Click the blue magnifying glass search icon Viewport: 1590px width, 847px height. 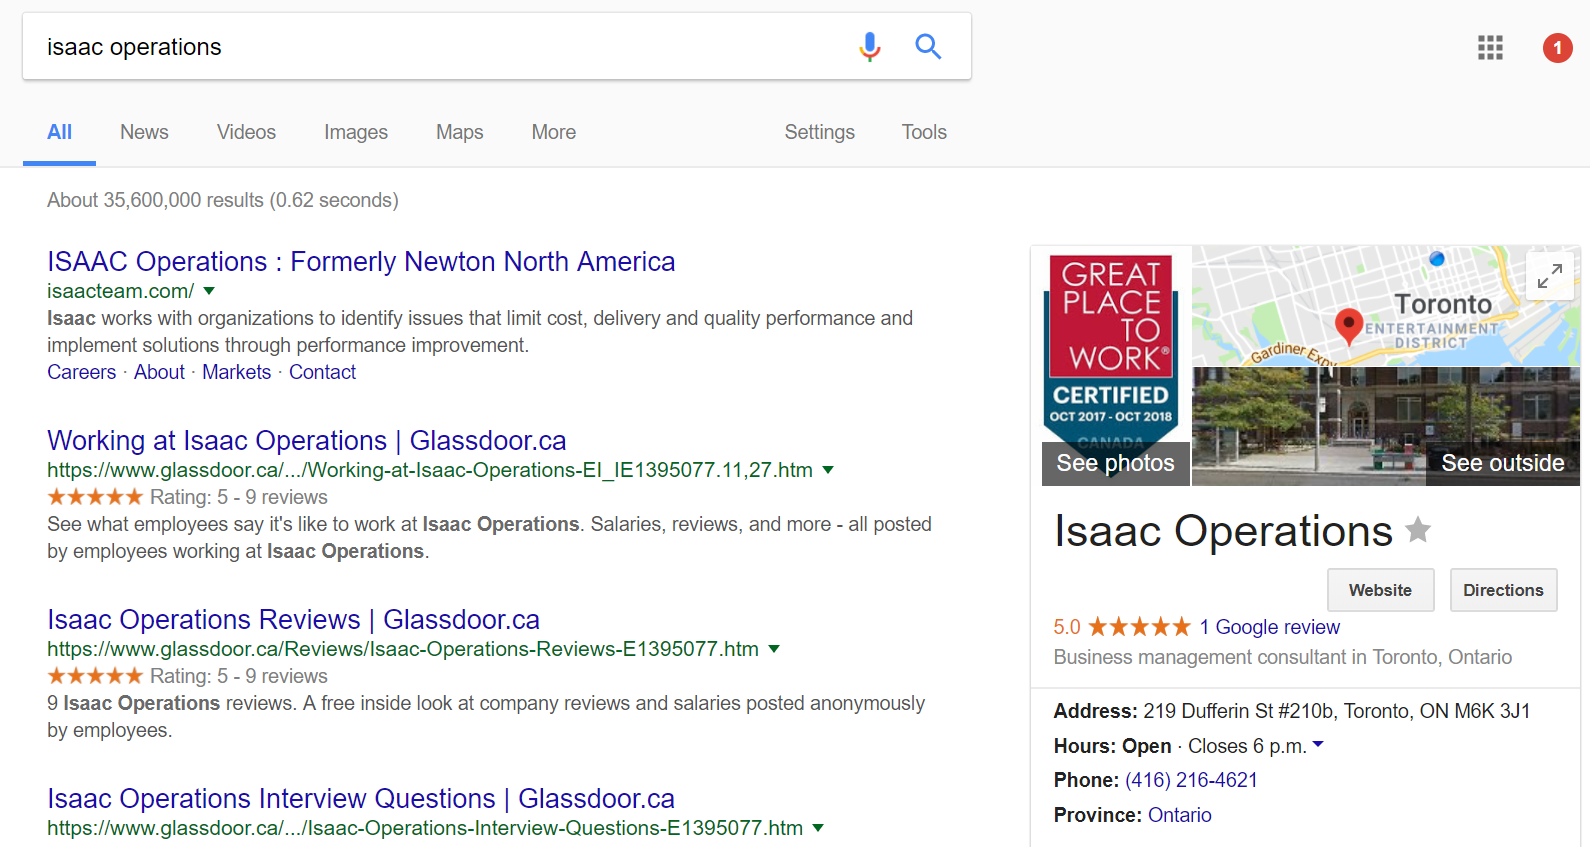pos(928,46)
